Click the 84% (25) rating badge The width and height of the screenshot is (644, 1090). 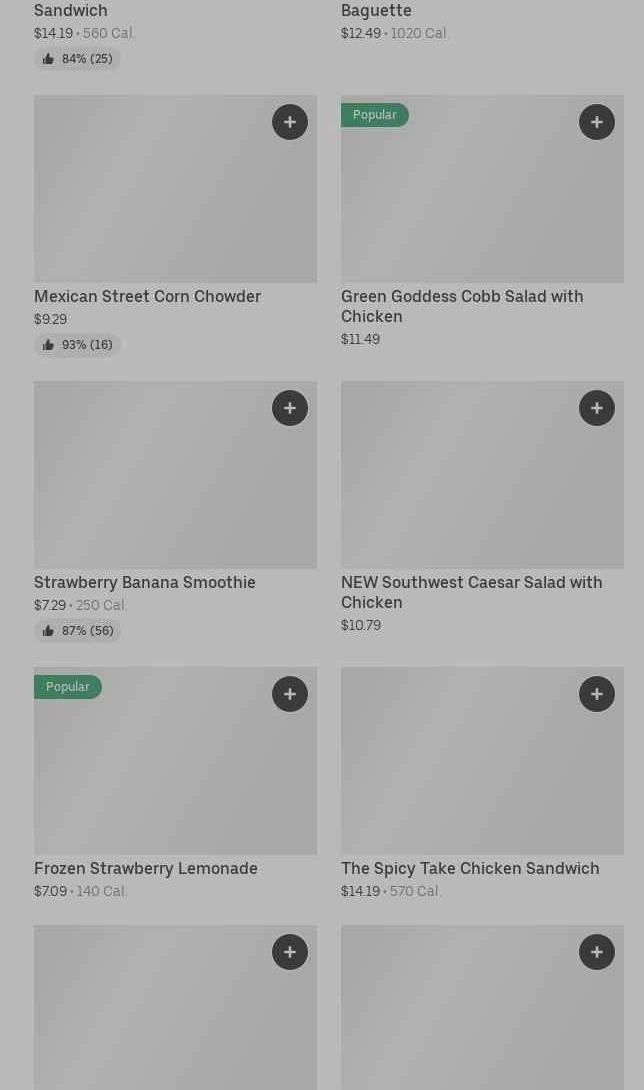[x=77, y=59]
